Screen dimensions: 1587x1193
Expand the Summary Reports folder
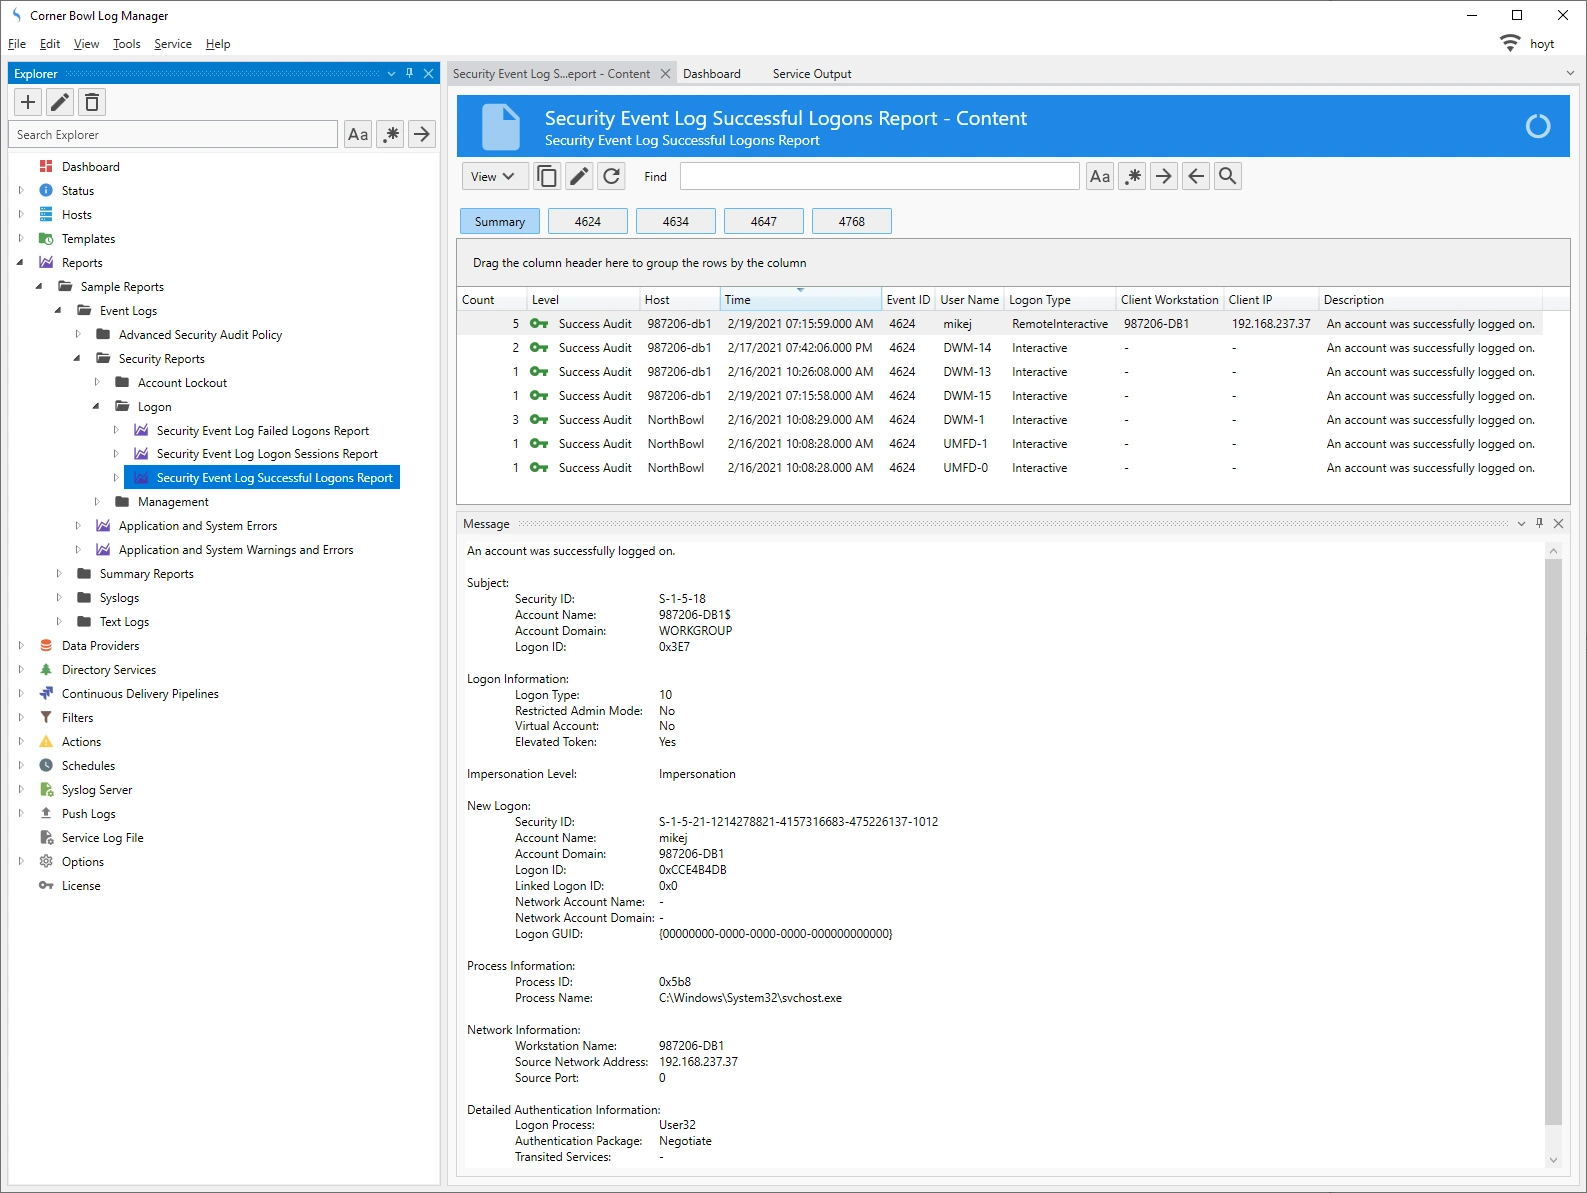pos(59,574)
